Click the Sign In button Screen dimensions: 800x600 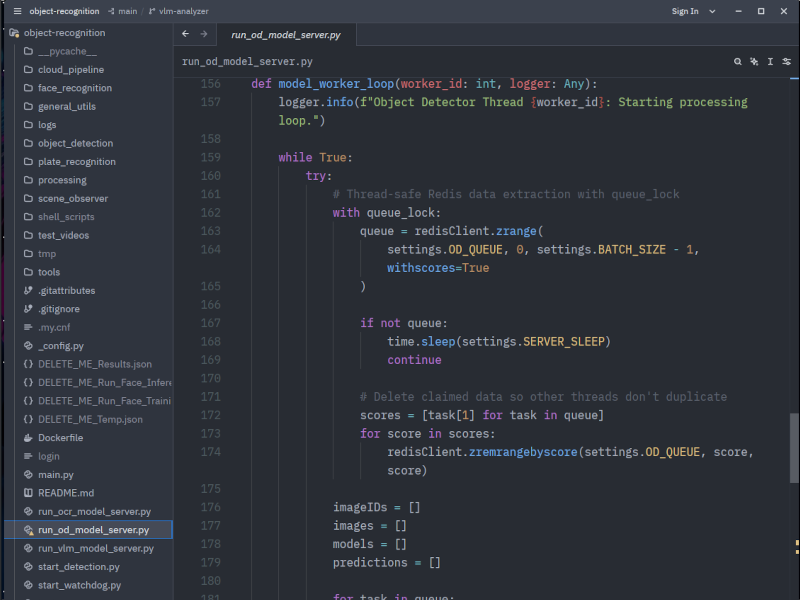point(685,11)
